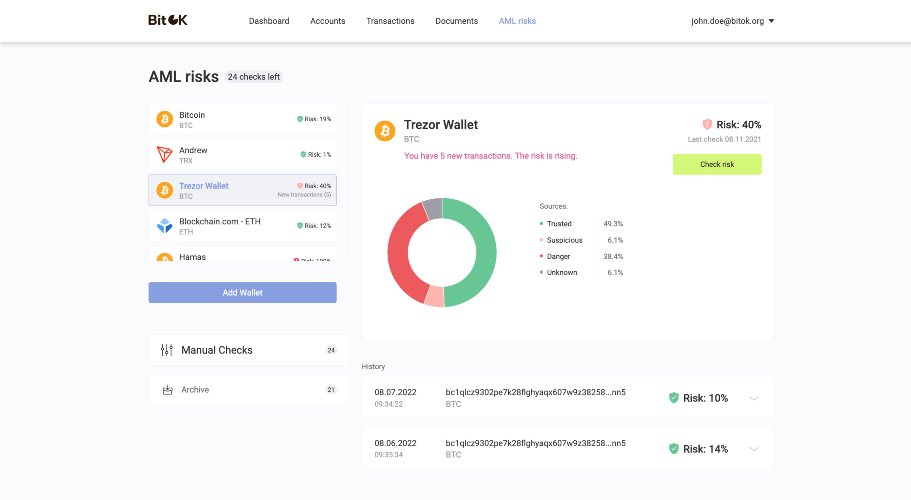This screenshot has height=500, width=911.
Task: Click the new transactions risk rising notice
Action: [x=490, y=156]
